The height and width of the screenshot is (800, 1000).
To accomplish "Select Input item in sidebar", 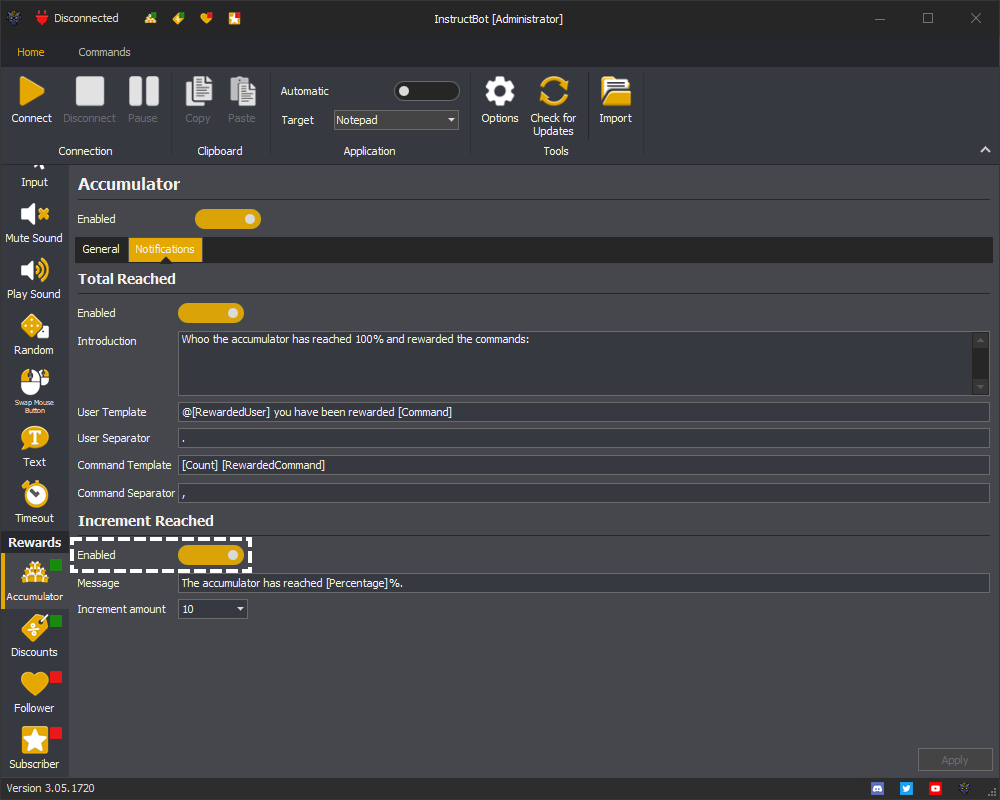I will point(34,177).
